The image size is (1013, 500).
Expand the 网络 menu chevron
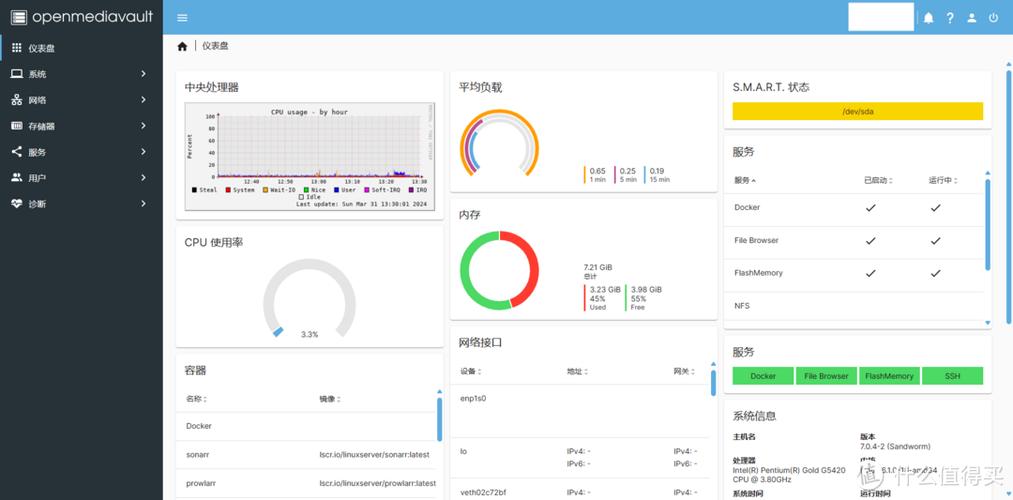pos(143,99)
